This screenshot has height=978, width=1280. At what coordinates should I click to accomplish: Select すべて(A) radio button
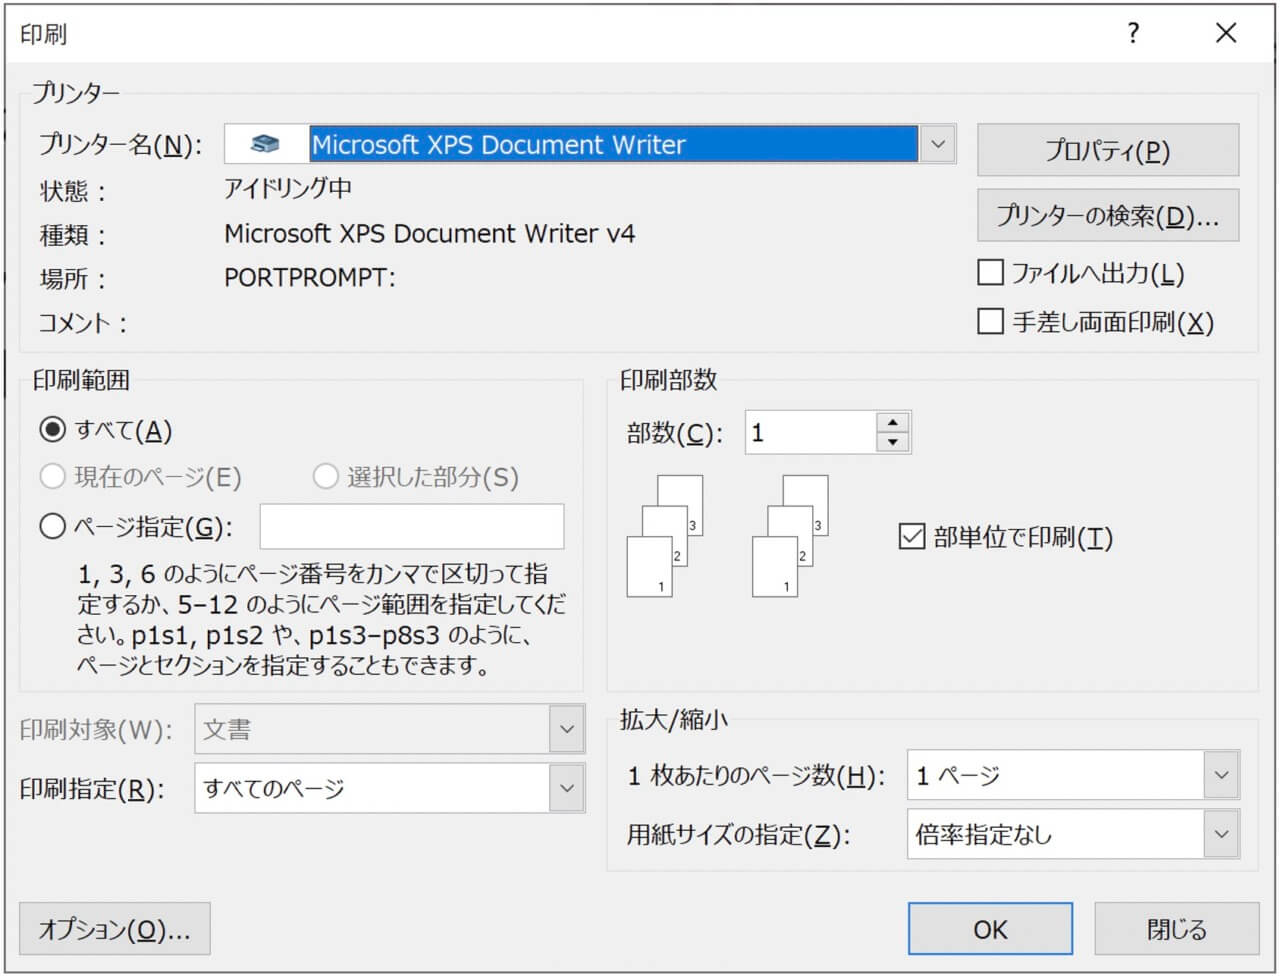pos(52,430)
